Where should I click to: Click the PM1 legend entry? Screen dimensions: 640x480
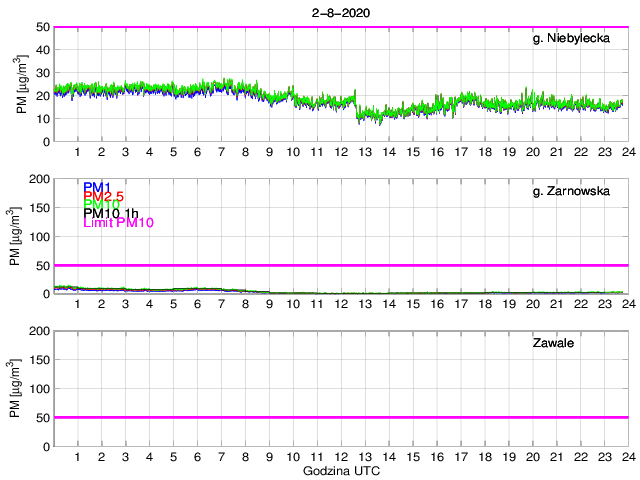(97, 187)
